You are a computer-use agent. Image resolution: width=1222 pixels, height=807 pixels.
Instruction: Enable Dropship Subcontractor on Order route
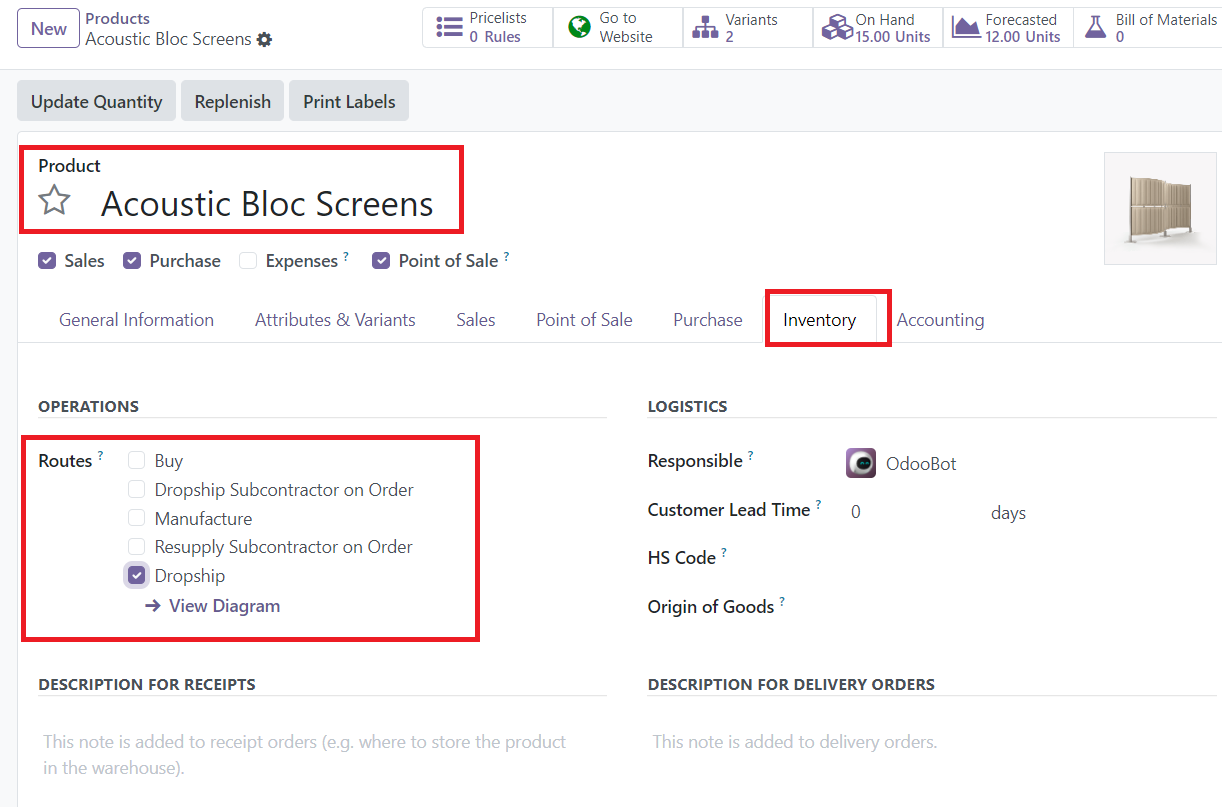pos(137,490)
